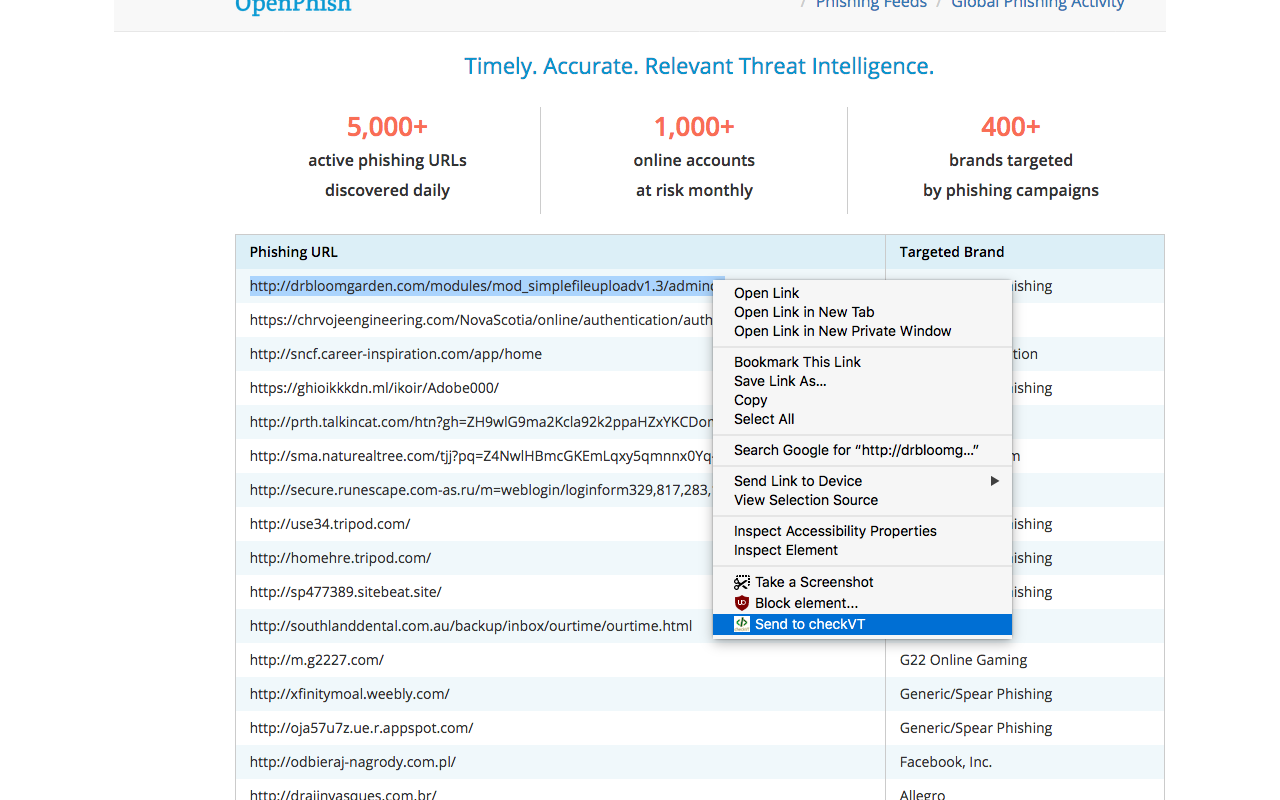Choose Save Link As… option
The width and height of the screenshot is (1280, 800).
click(780, 381)
